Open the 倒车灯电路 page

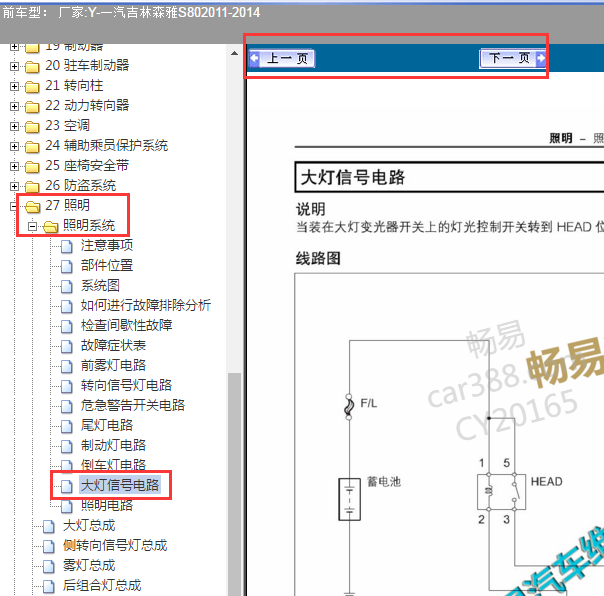113,465
